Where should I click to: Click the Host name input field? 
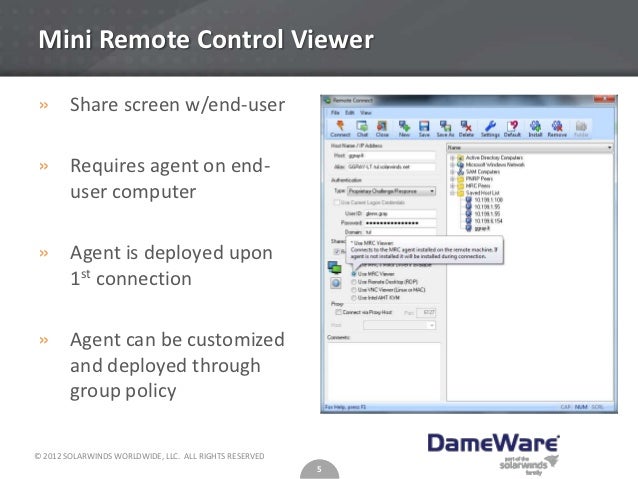391,155
